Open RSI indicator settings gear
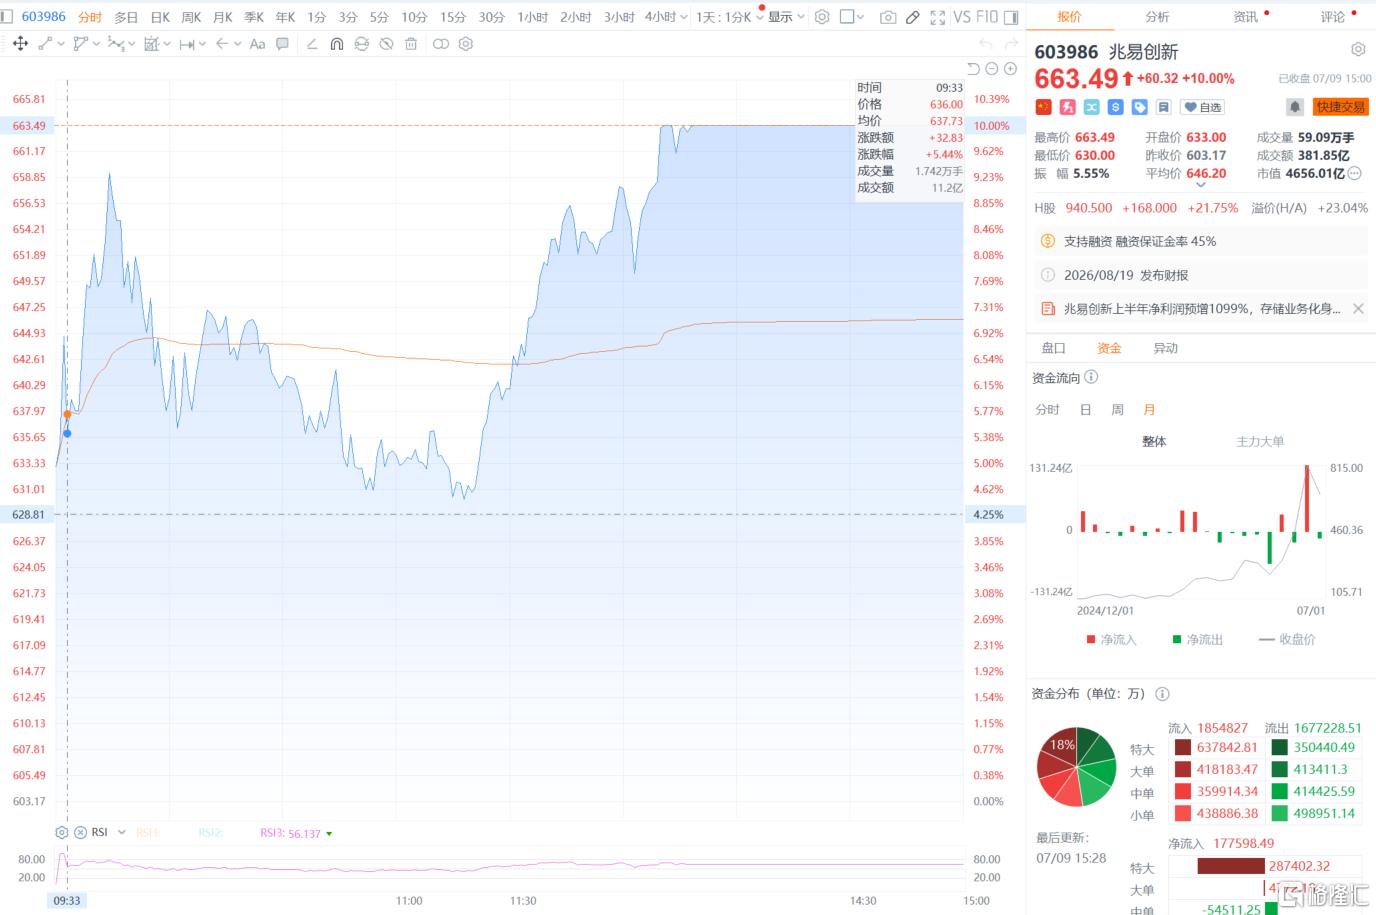 pos(62,832)
